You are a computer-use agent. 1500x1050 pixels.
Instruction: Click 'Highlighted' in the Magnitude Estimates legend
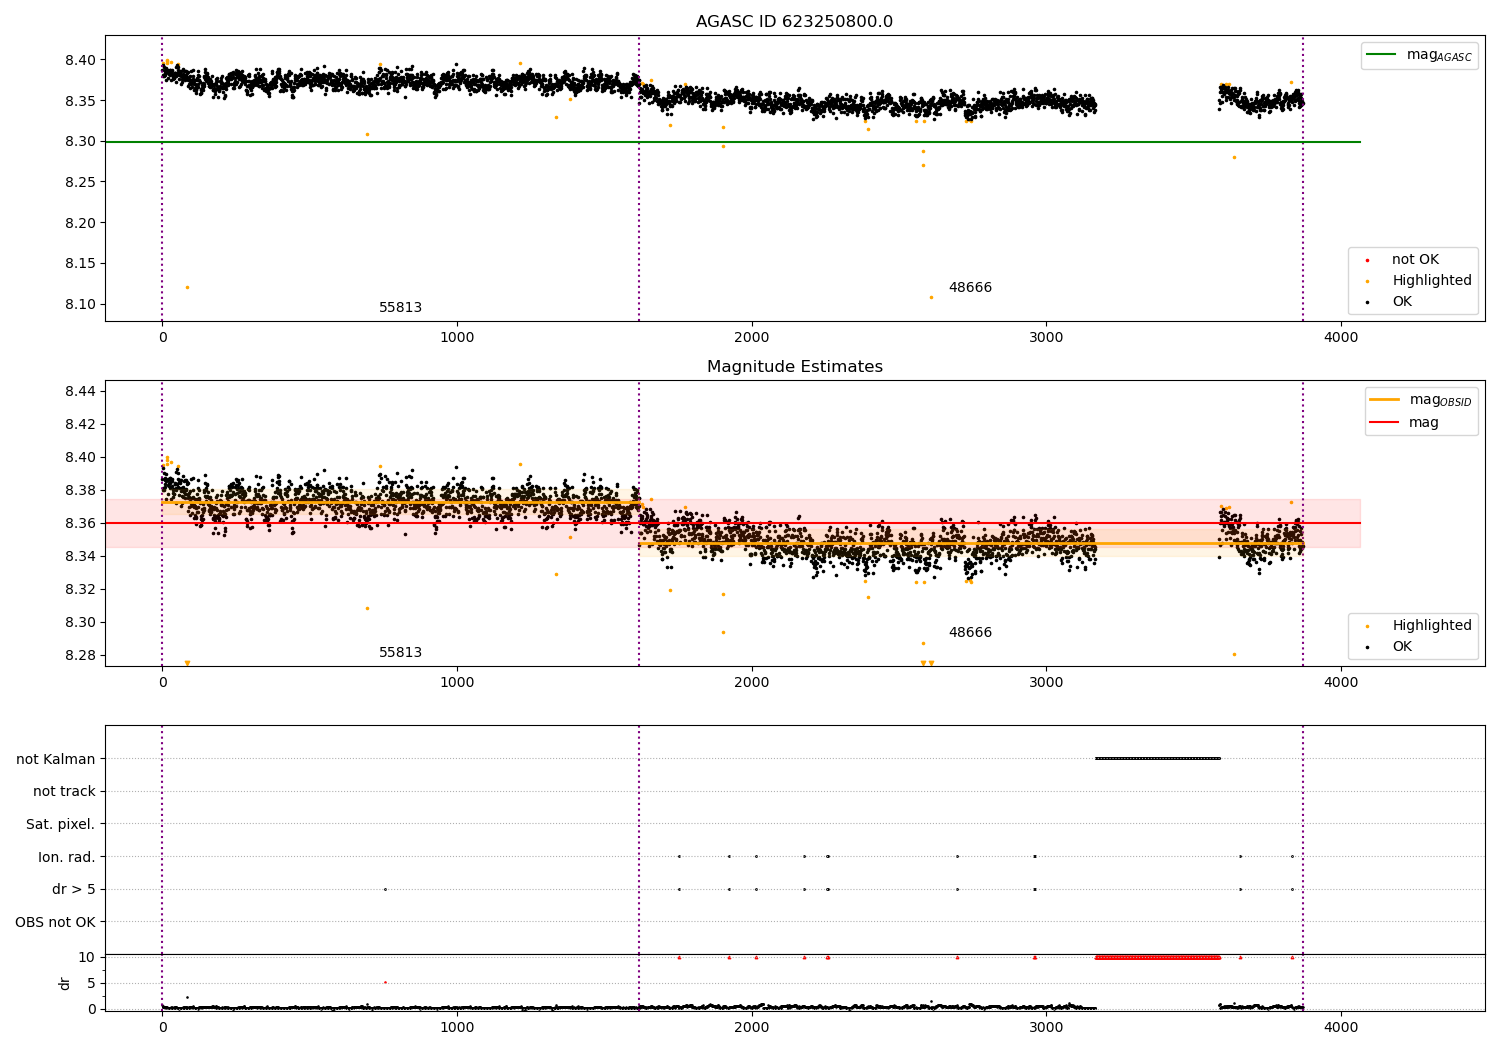(1432, 626)
